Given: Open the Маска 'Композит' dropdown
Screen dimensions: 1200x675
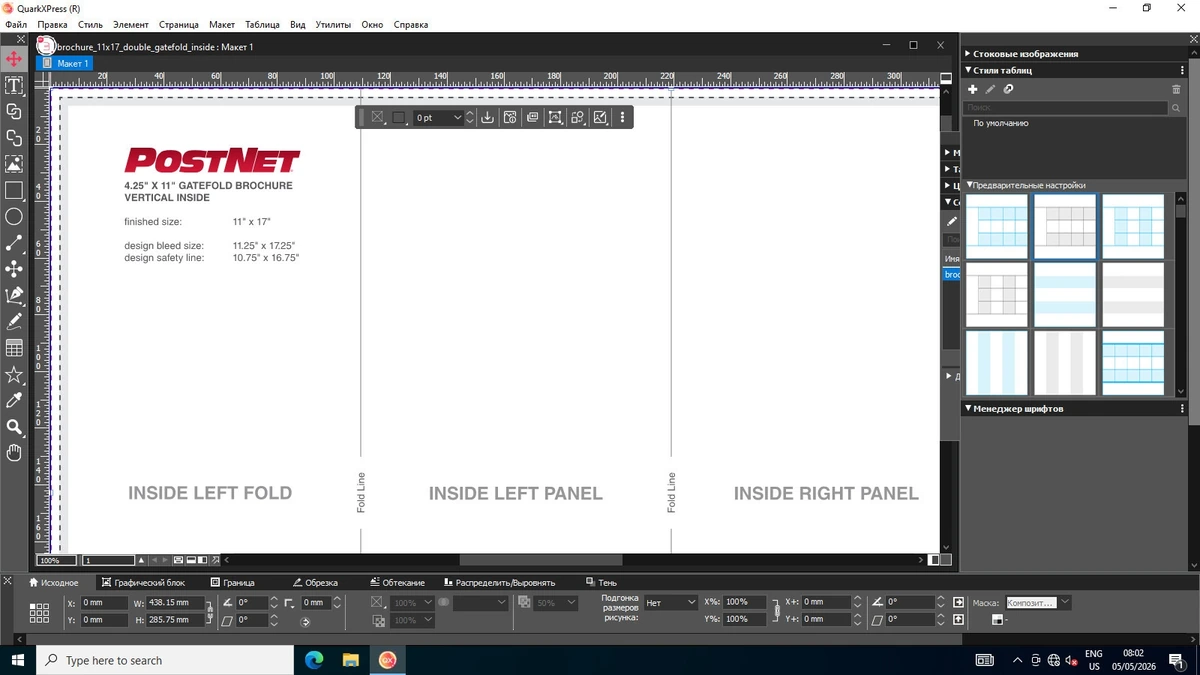Looking at the screenshot, I should [1064, 602].
